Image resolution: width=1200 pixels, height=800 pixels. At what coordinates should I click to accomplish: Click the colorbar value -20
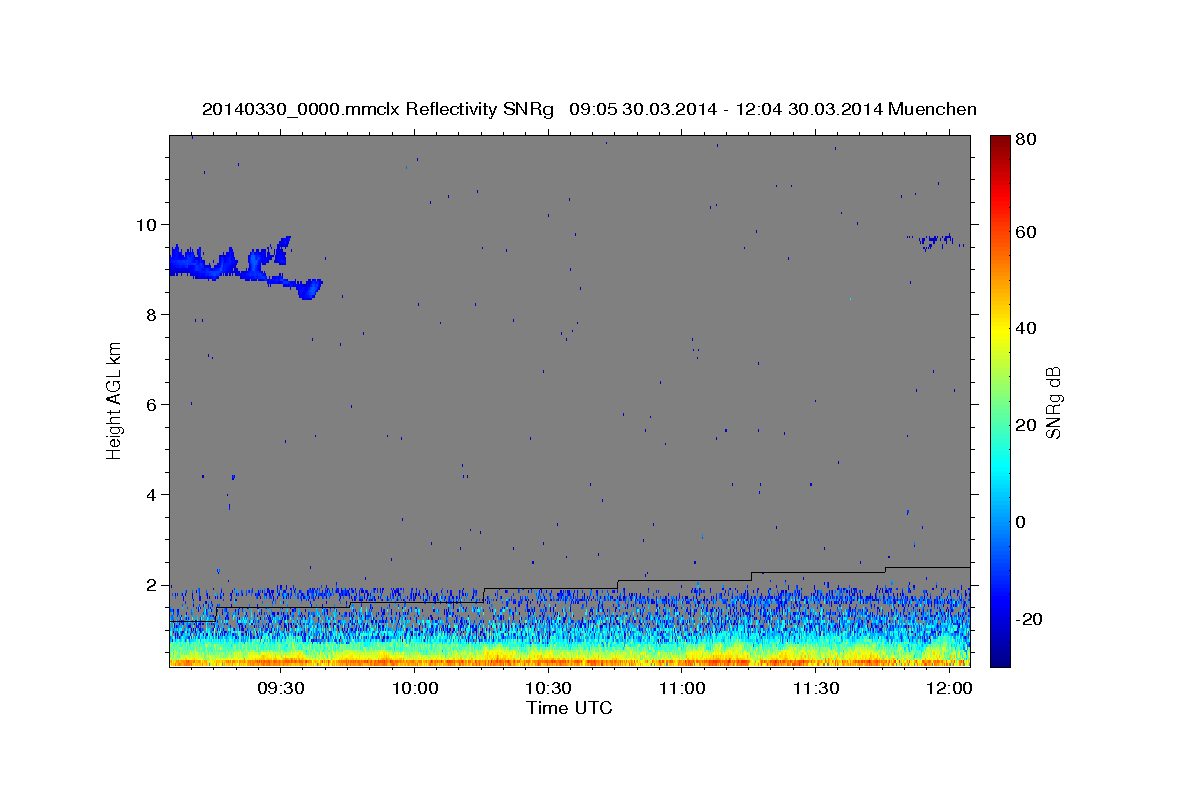(1028, 619)
